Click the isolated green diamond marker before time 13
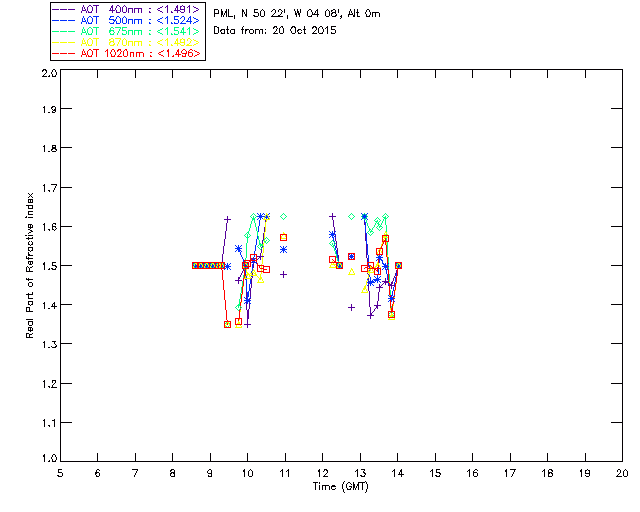640x512 pixels. 351,216
